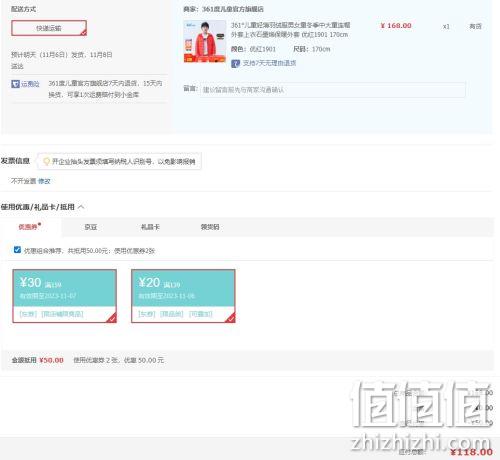
Task: Click the ¥168.00 item price
Action: pyautogui.click(x=396, y=26)
